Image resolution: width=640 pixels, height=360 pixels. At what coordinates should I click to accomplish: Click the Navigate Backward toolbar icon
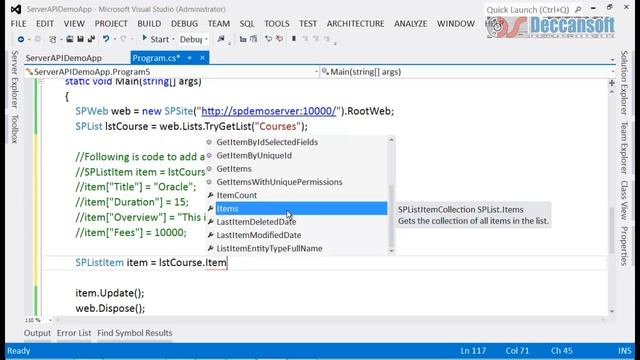(x=21, y=39)
